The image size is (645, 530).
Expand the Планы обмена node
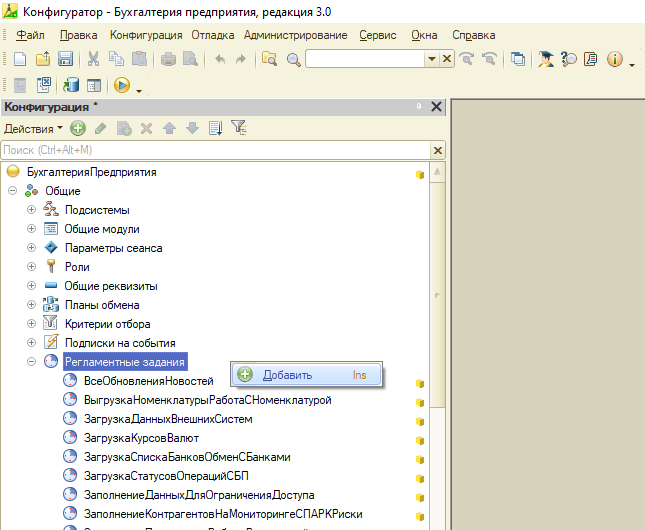click(x=31, y=305)
